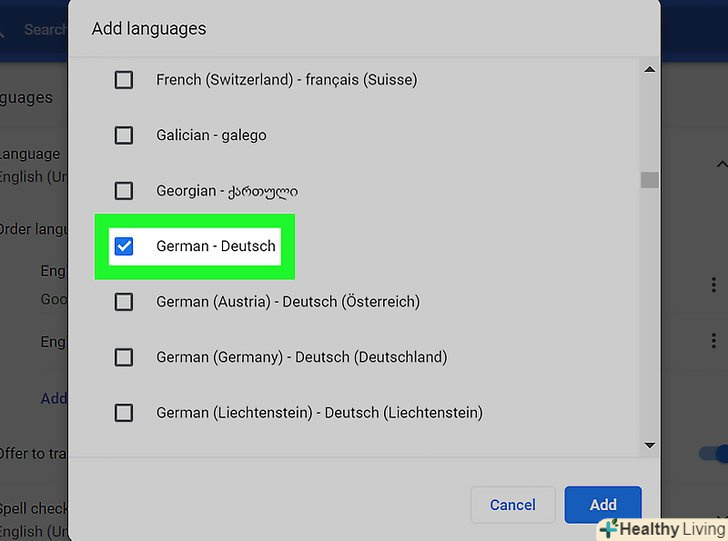728x541 pixels.
Task: Toggle the Offer to translate switch
Action: click(x=714, y=454)
